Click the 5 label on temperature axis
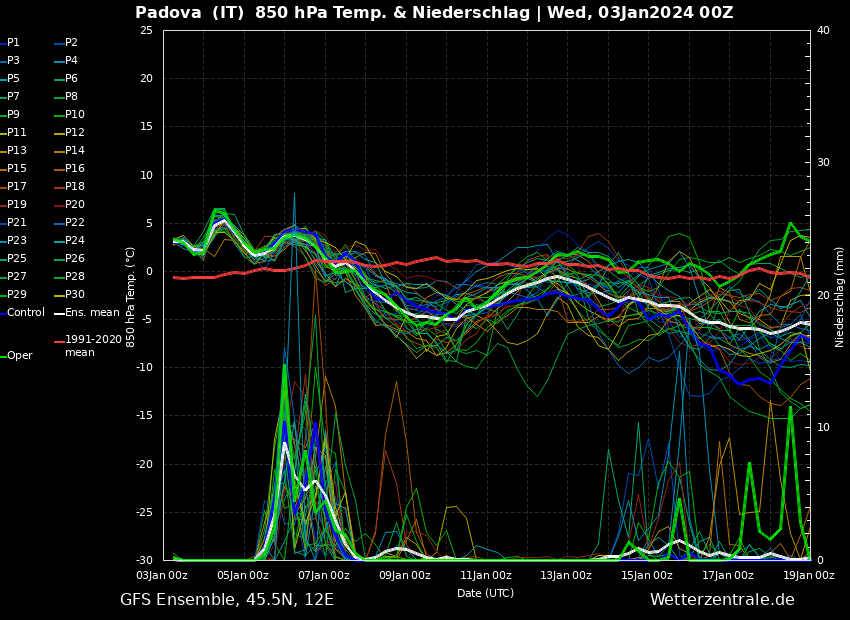 [x=150, y=223]
